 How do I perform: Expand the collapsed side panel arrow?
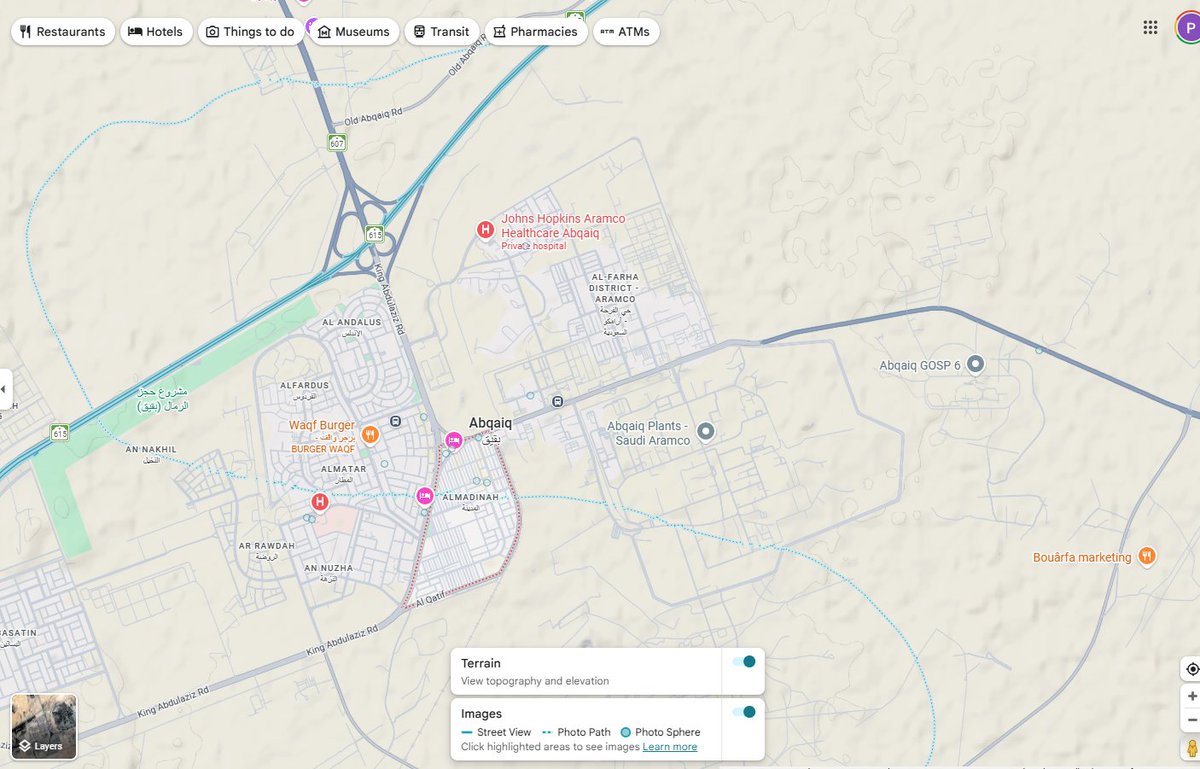coord(4,388)
